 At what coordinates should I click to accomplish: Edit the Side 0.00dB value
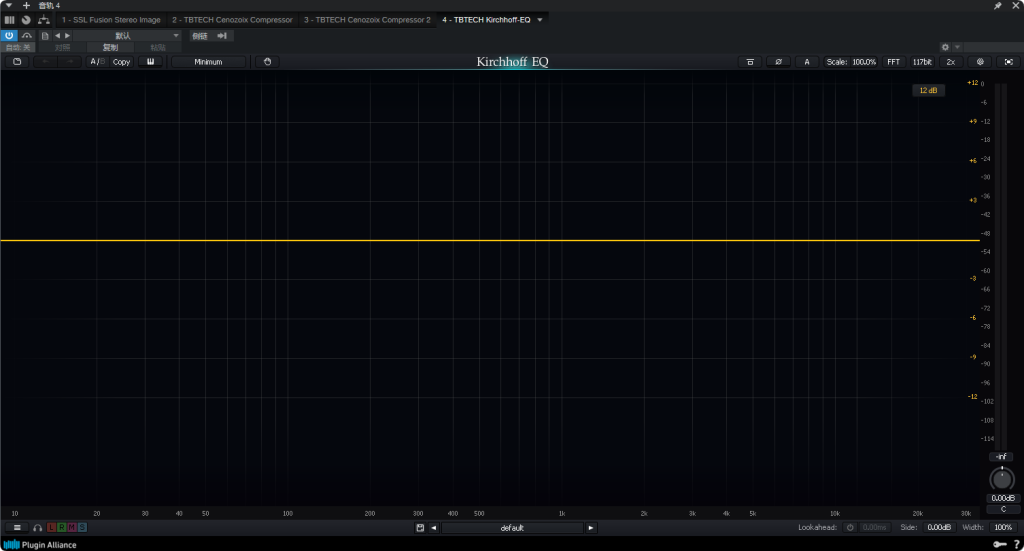pyautogui.click(x=939, y=527)
